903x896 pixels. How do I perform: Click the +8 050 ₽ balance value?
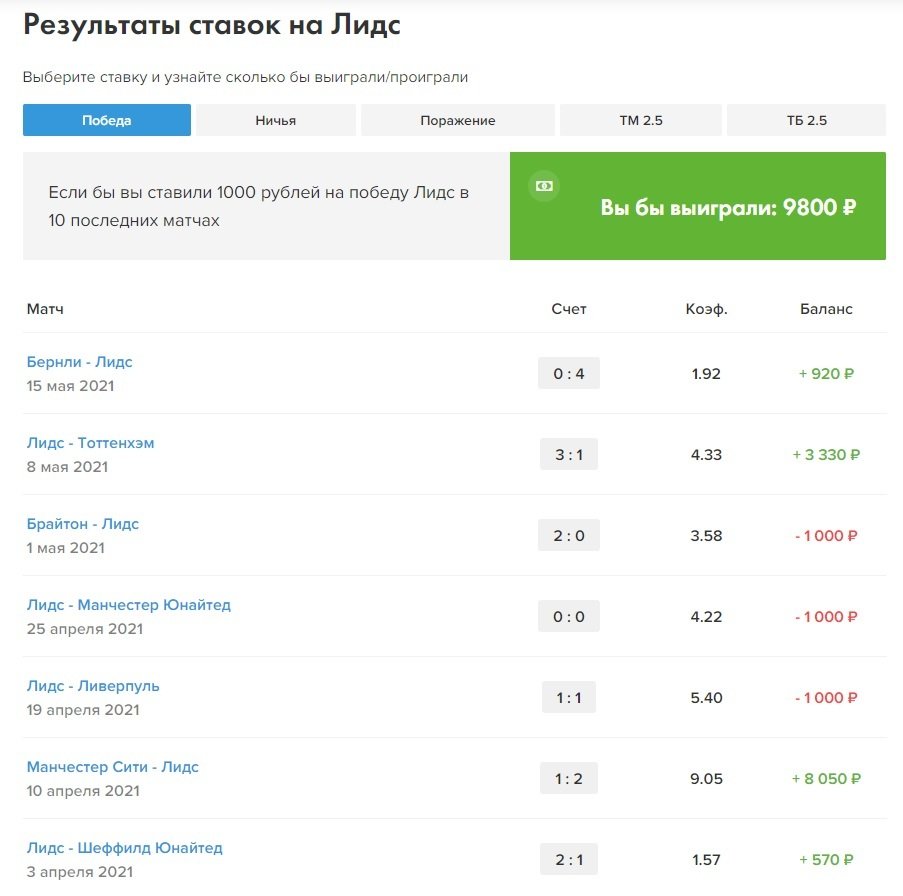(x=826, y=779)
